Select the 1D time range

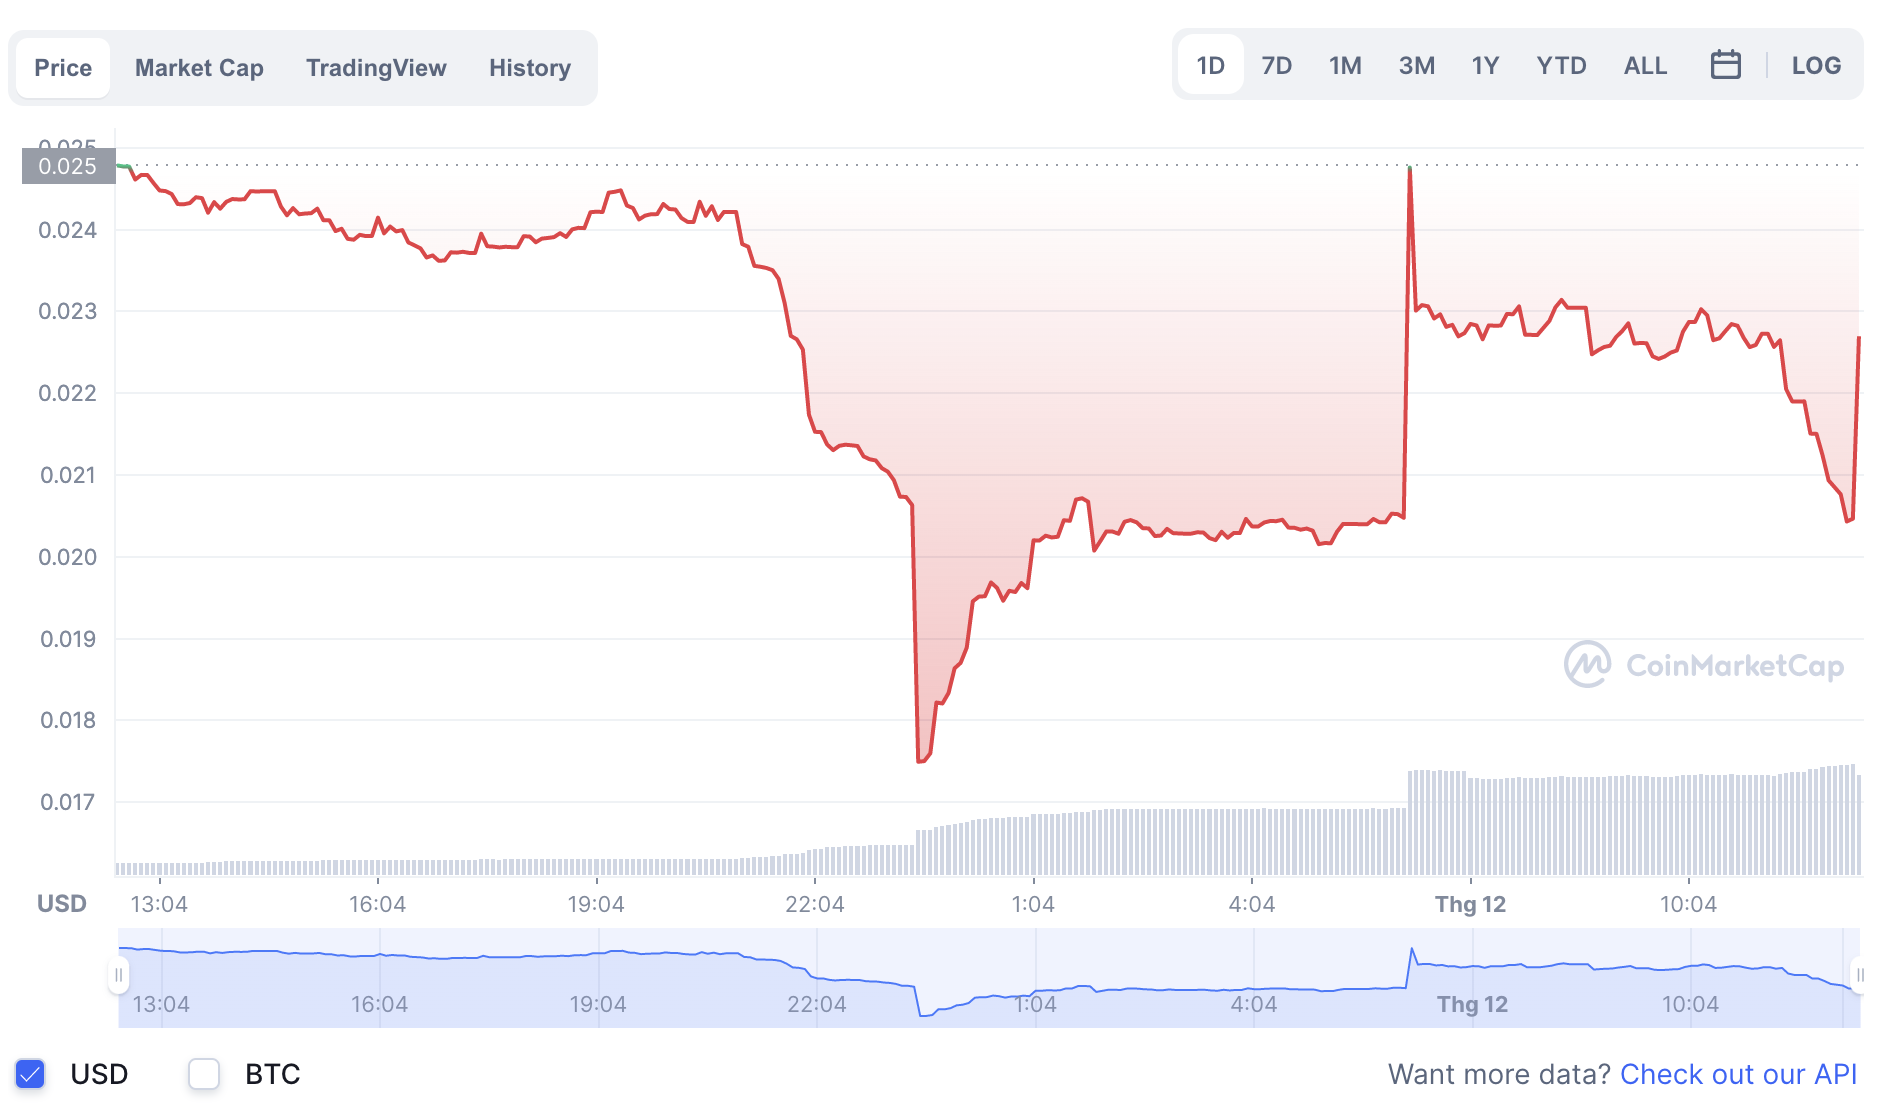1210,66
